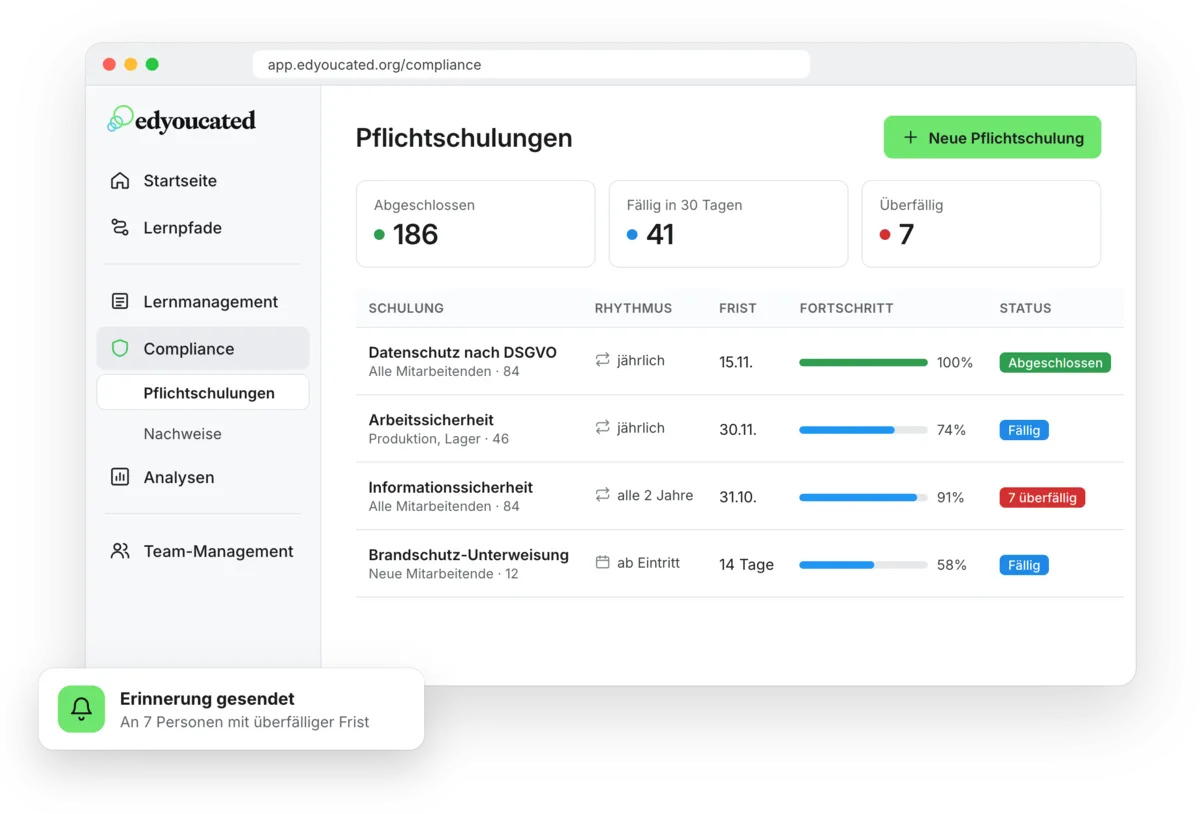Viewport: 1200px width, 814px height.
Task: Click the 14 Tage deadline cell
Action: [746, 564]
